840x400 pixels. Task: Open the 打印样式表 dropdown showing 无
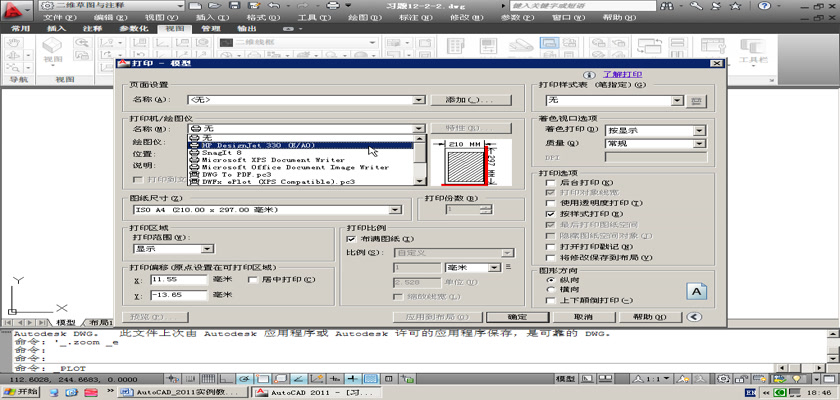pyautogui.click(x=615, y=101)
